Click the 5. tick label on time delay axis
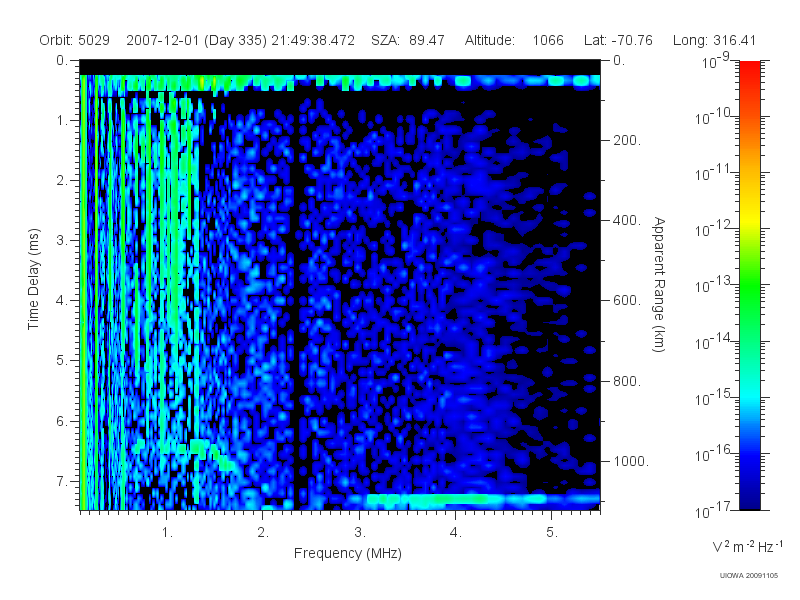Viewport: 800px width, 600px height. coord(62,361)
